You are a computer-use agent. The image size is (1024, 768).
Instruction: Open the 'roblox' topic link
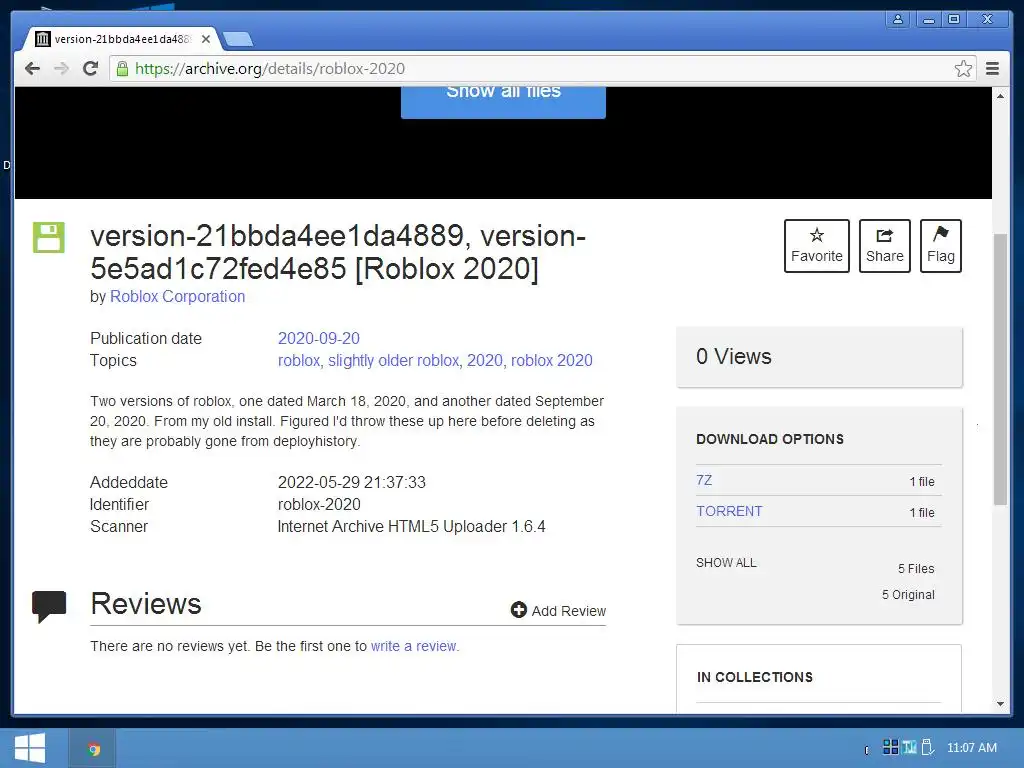point(299,360)
